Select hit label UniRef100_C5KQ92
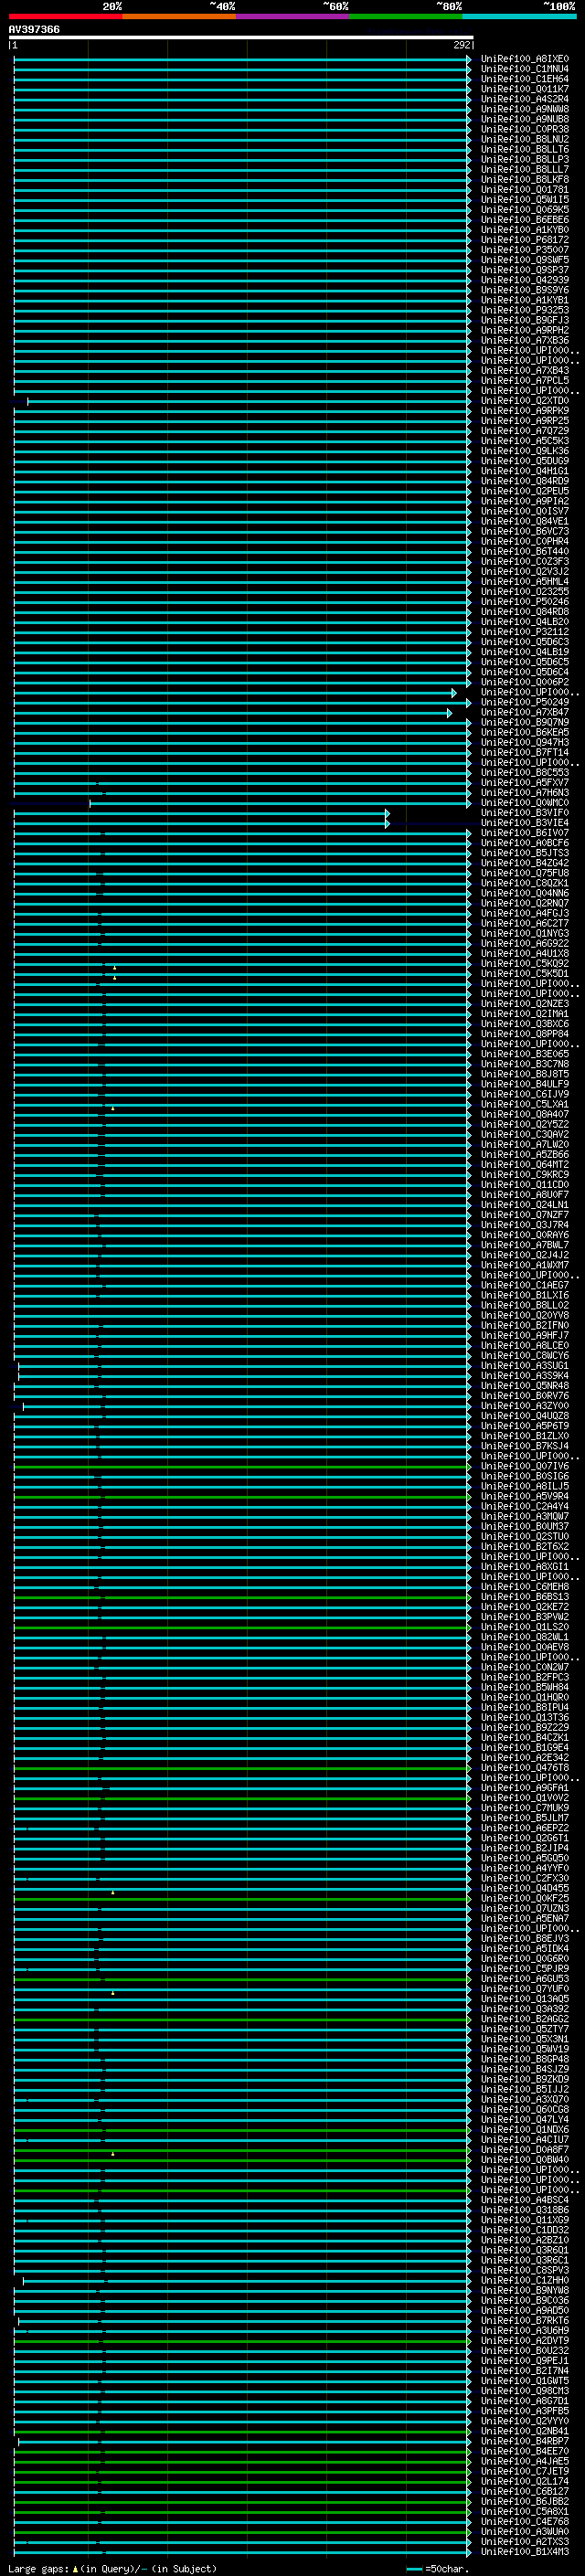 click(524, 964)
